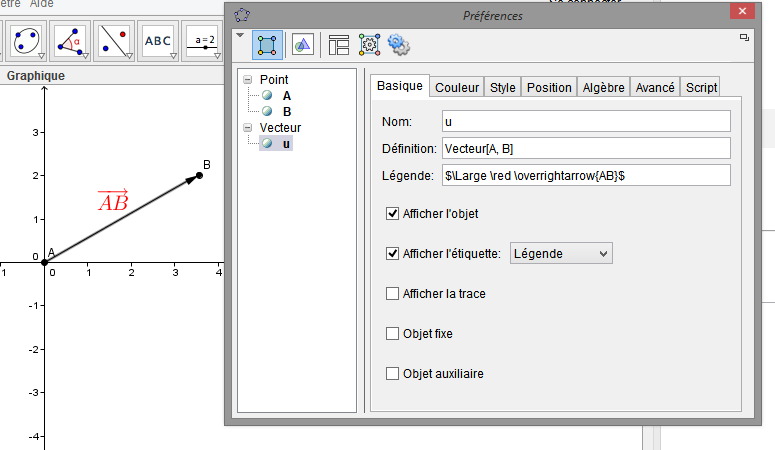Select the slider a=2 tool
The image size is (775, 450).
tap(205, 40)
